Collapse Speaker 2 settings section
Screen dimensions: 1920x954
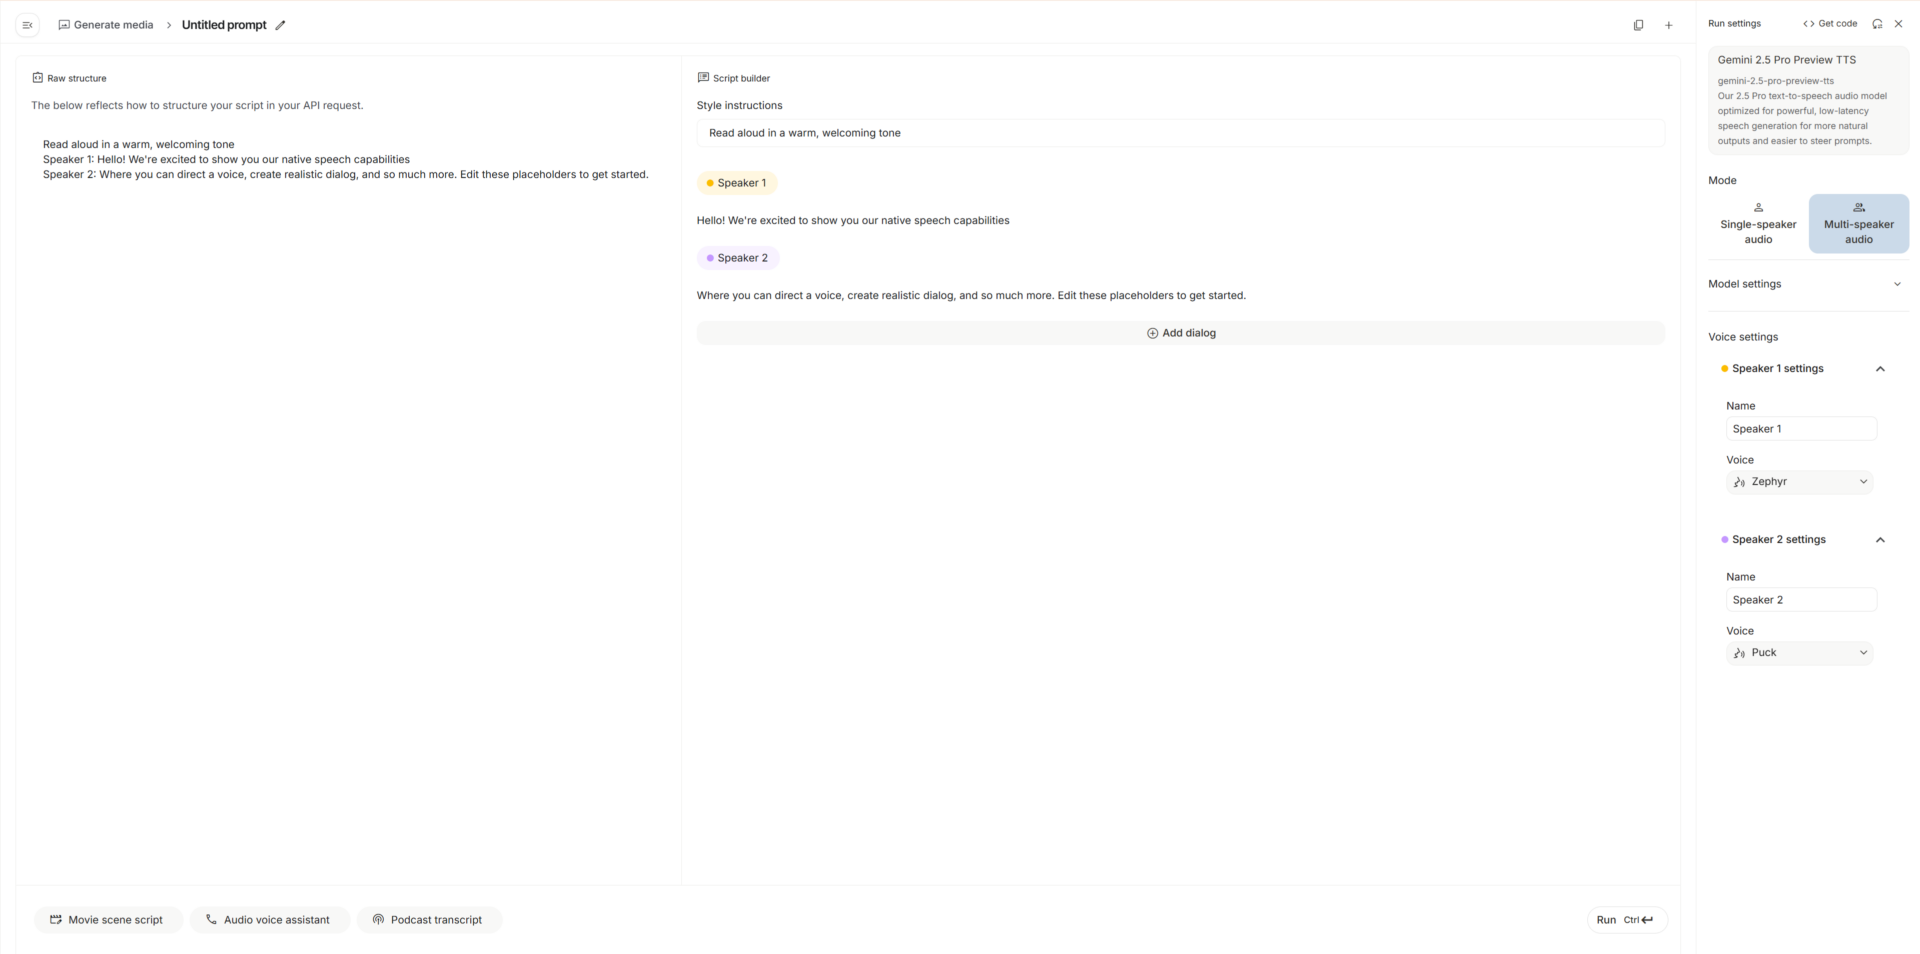point(1880,540)
